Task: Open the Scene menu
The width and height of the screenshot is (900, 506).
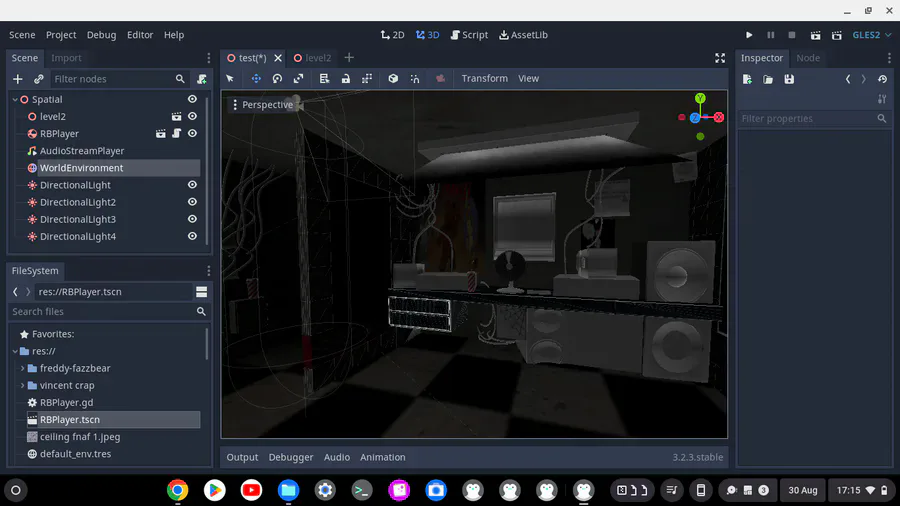Action: coord(22,35)
